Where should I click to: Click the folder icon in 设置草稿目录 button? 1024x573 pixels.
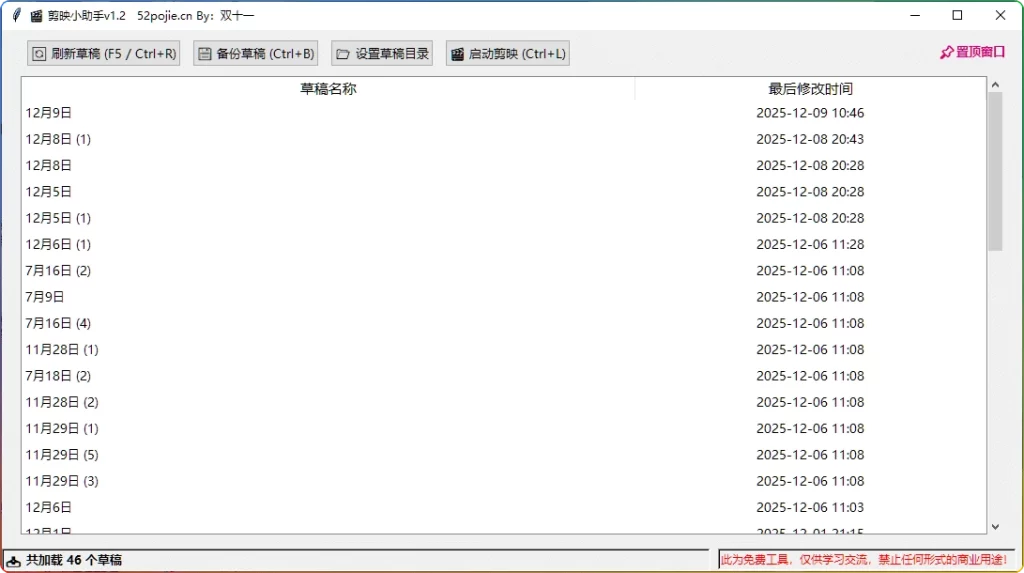(343, 54)
